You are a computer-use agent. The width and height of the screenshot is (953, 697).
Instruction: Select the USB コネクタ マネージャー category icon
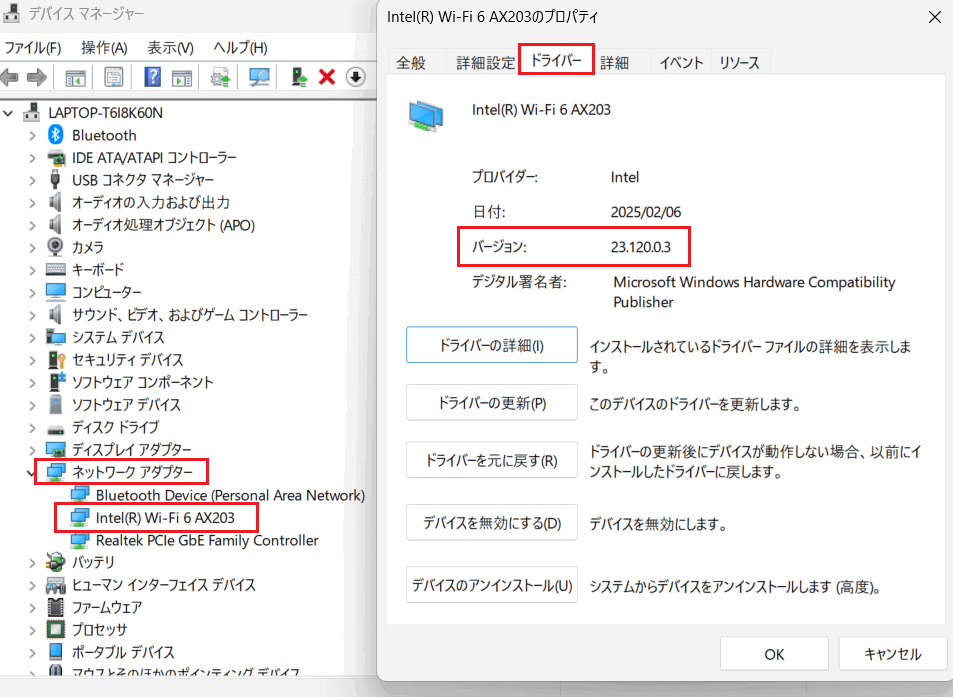55,180
